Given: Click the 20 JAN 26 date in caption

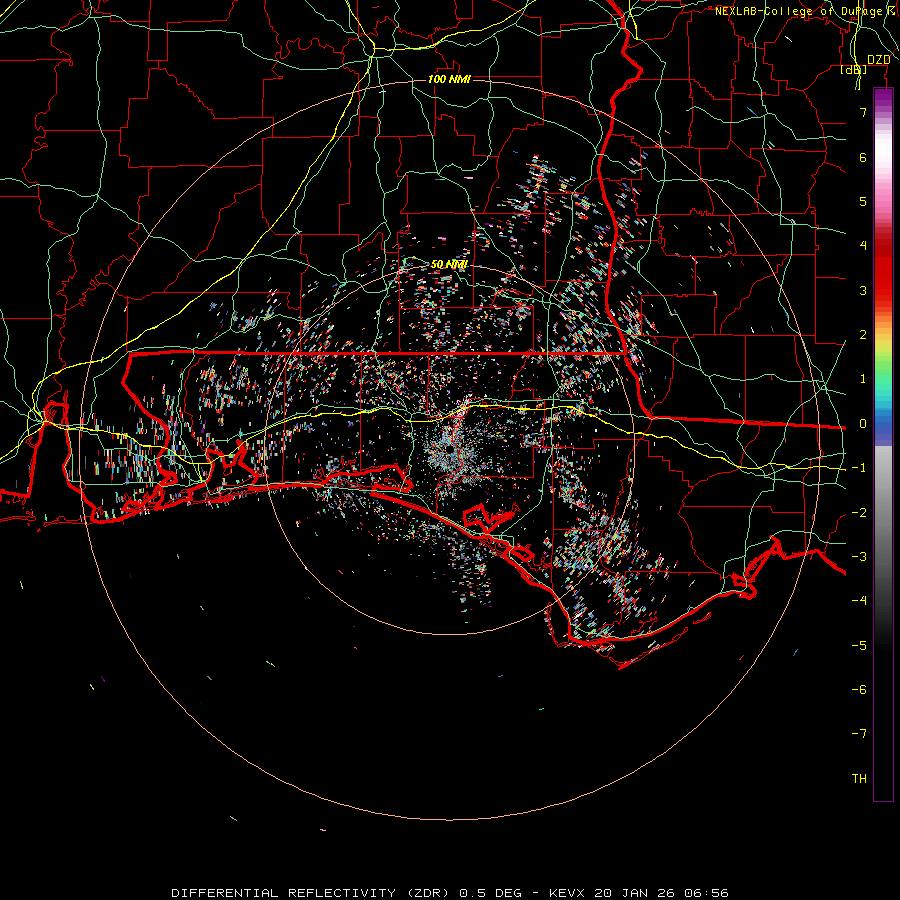Looking at the screenshot, I should pos(634,893).
